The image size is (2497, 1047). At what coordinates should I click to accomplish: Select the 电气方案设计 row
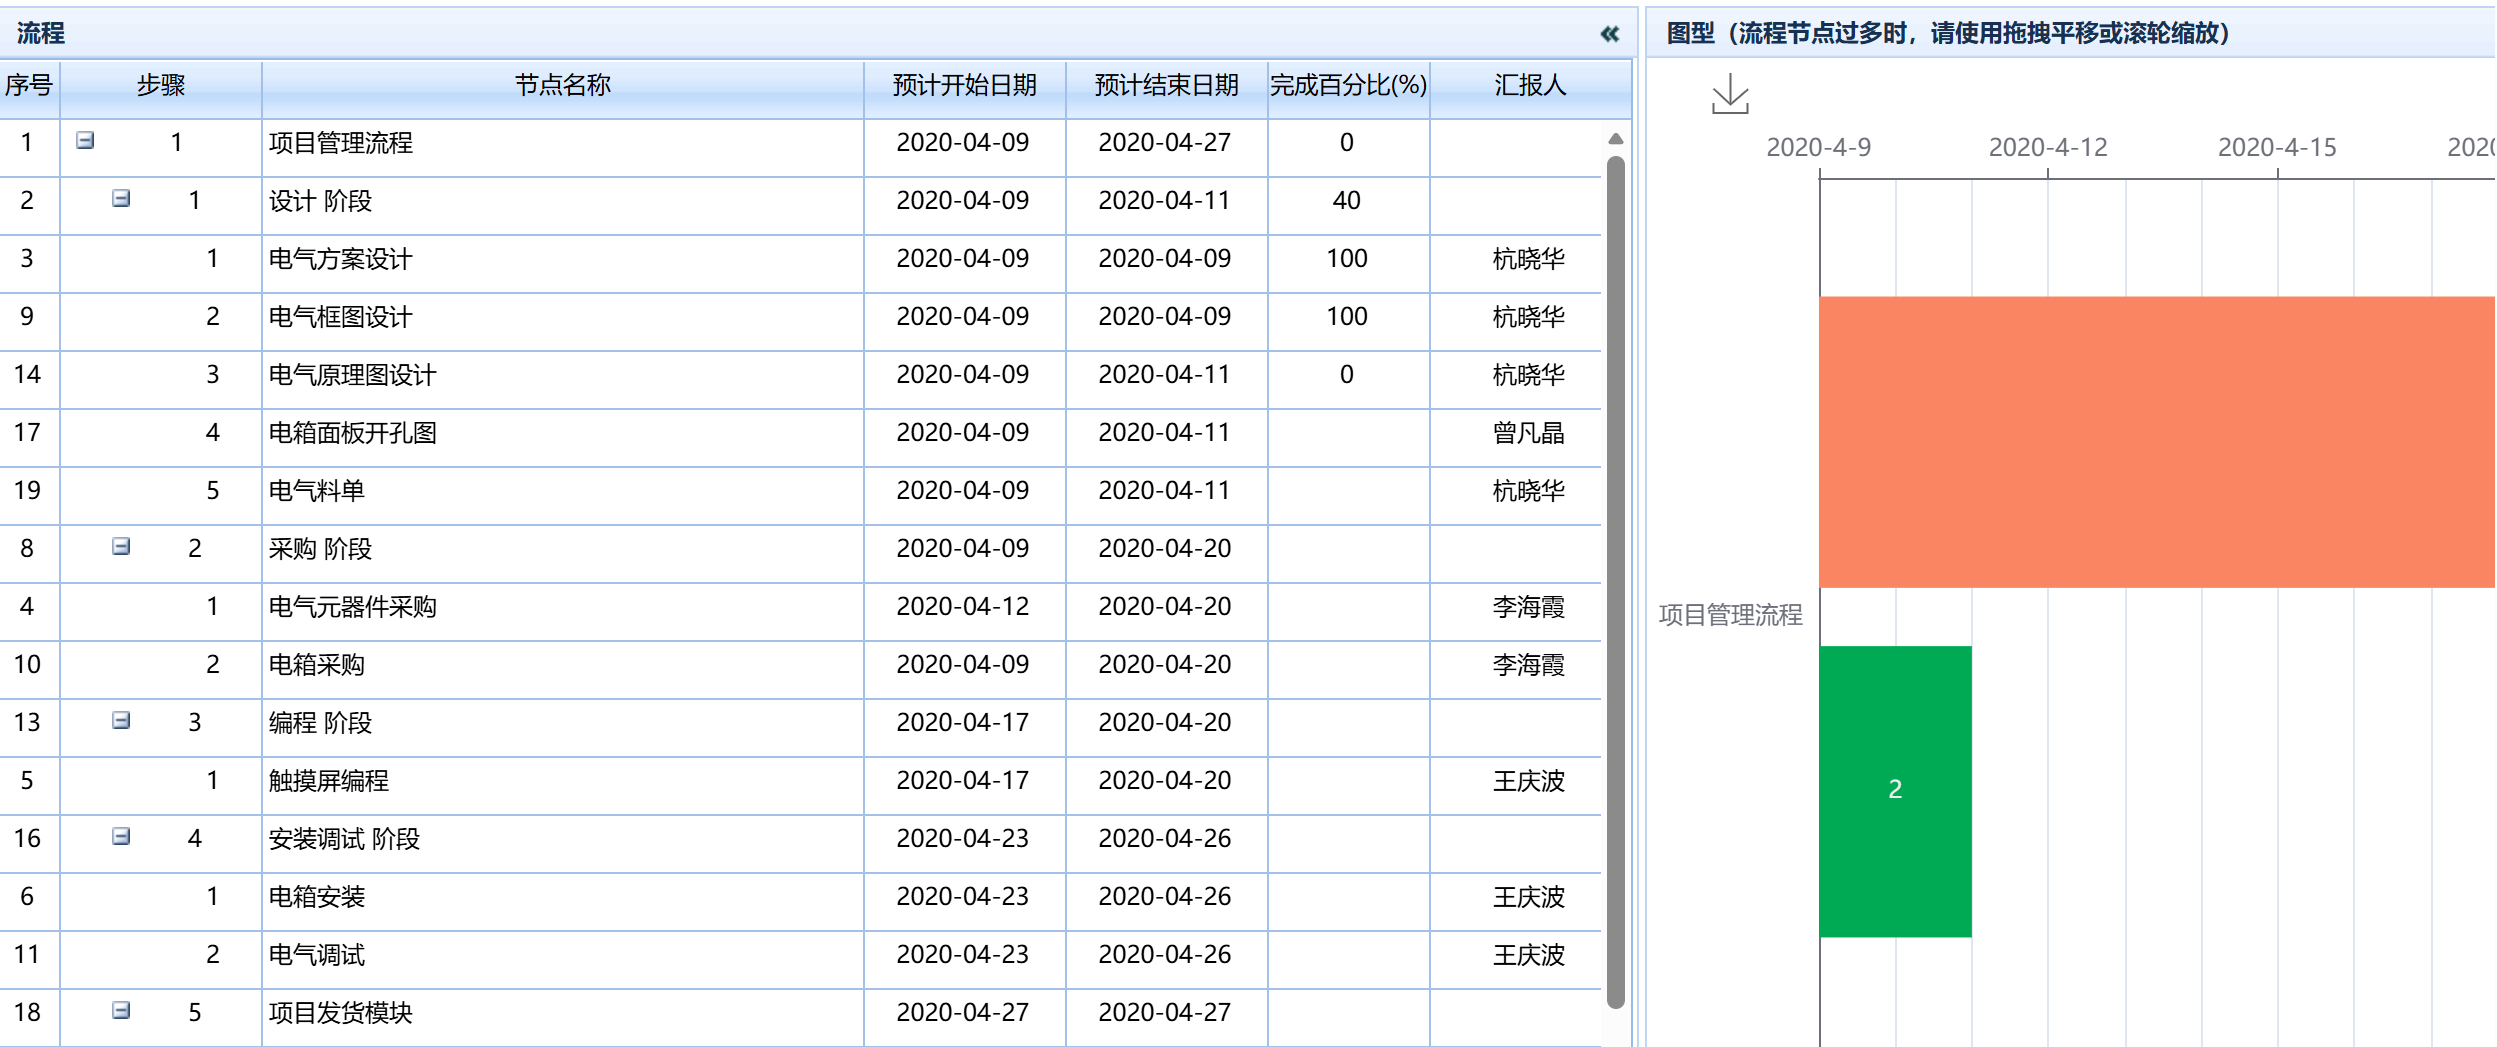[x=340, y=259]
